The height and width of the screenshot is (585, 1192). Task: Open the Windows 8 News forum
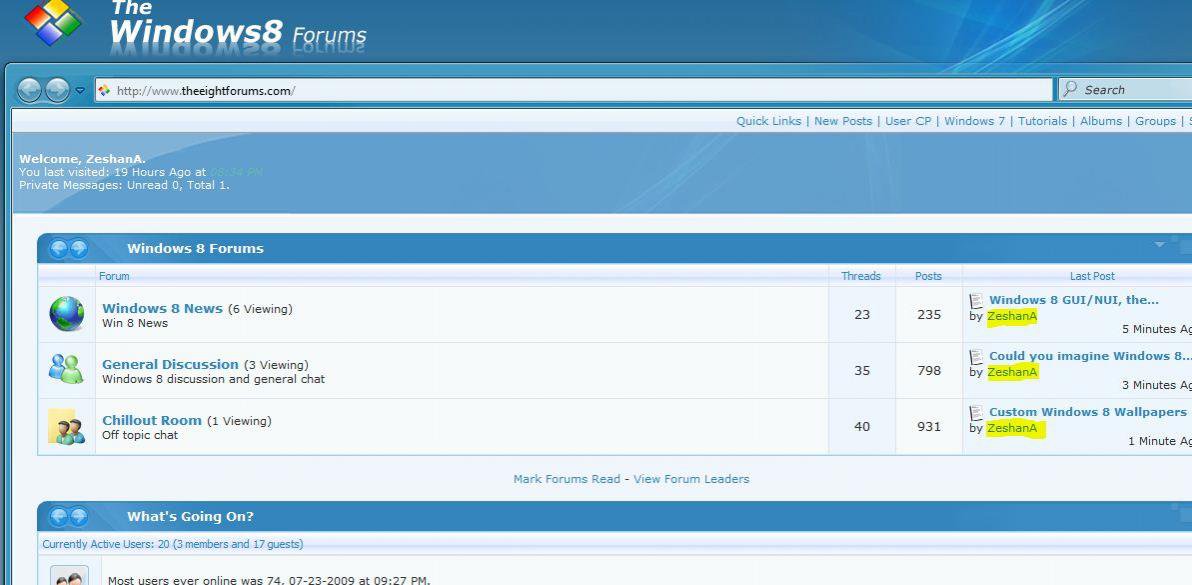point(162,308)
